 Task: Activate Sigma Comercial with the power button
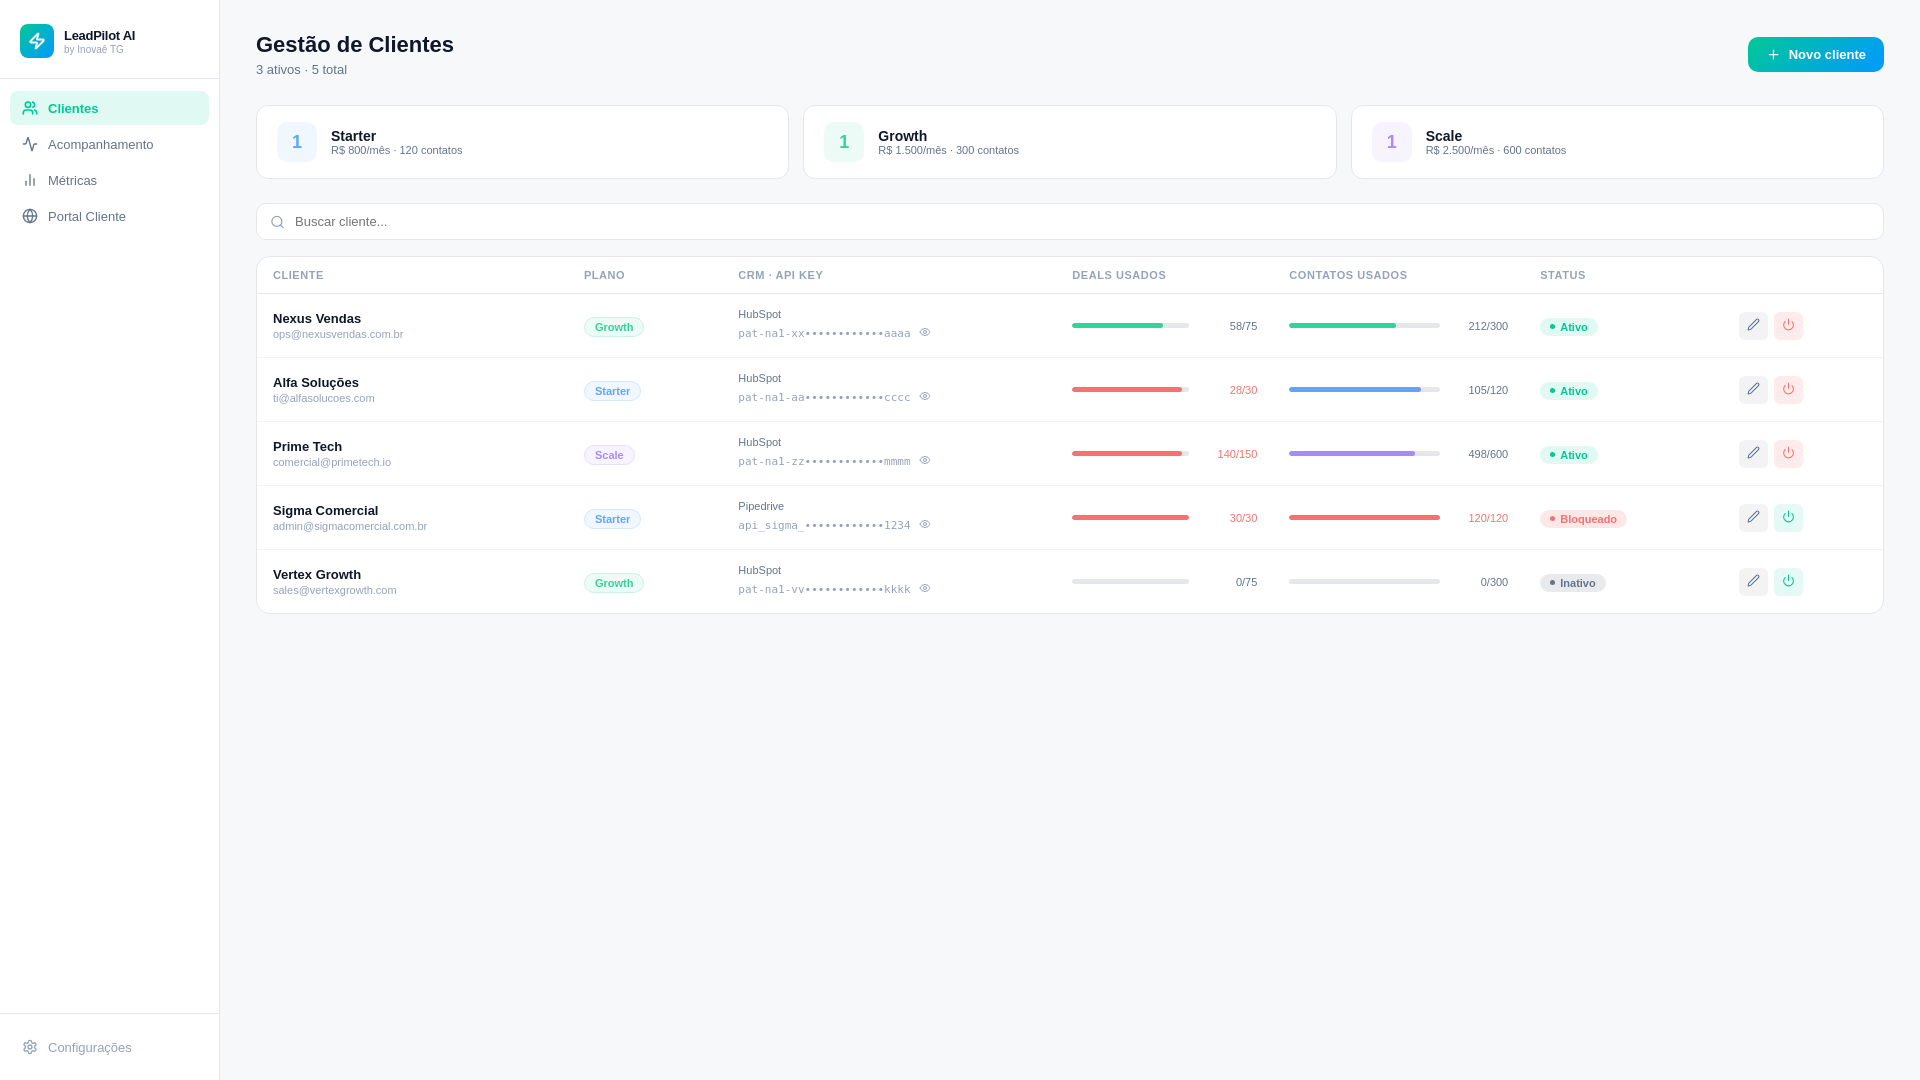coord(1788,517)
